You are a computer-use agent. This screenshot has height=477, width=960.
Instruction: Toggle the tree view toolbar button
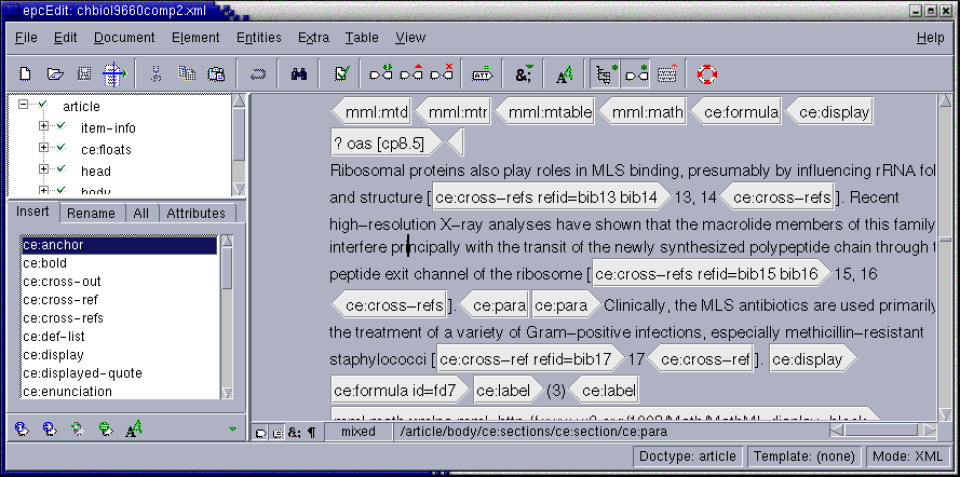click(605, 74)
